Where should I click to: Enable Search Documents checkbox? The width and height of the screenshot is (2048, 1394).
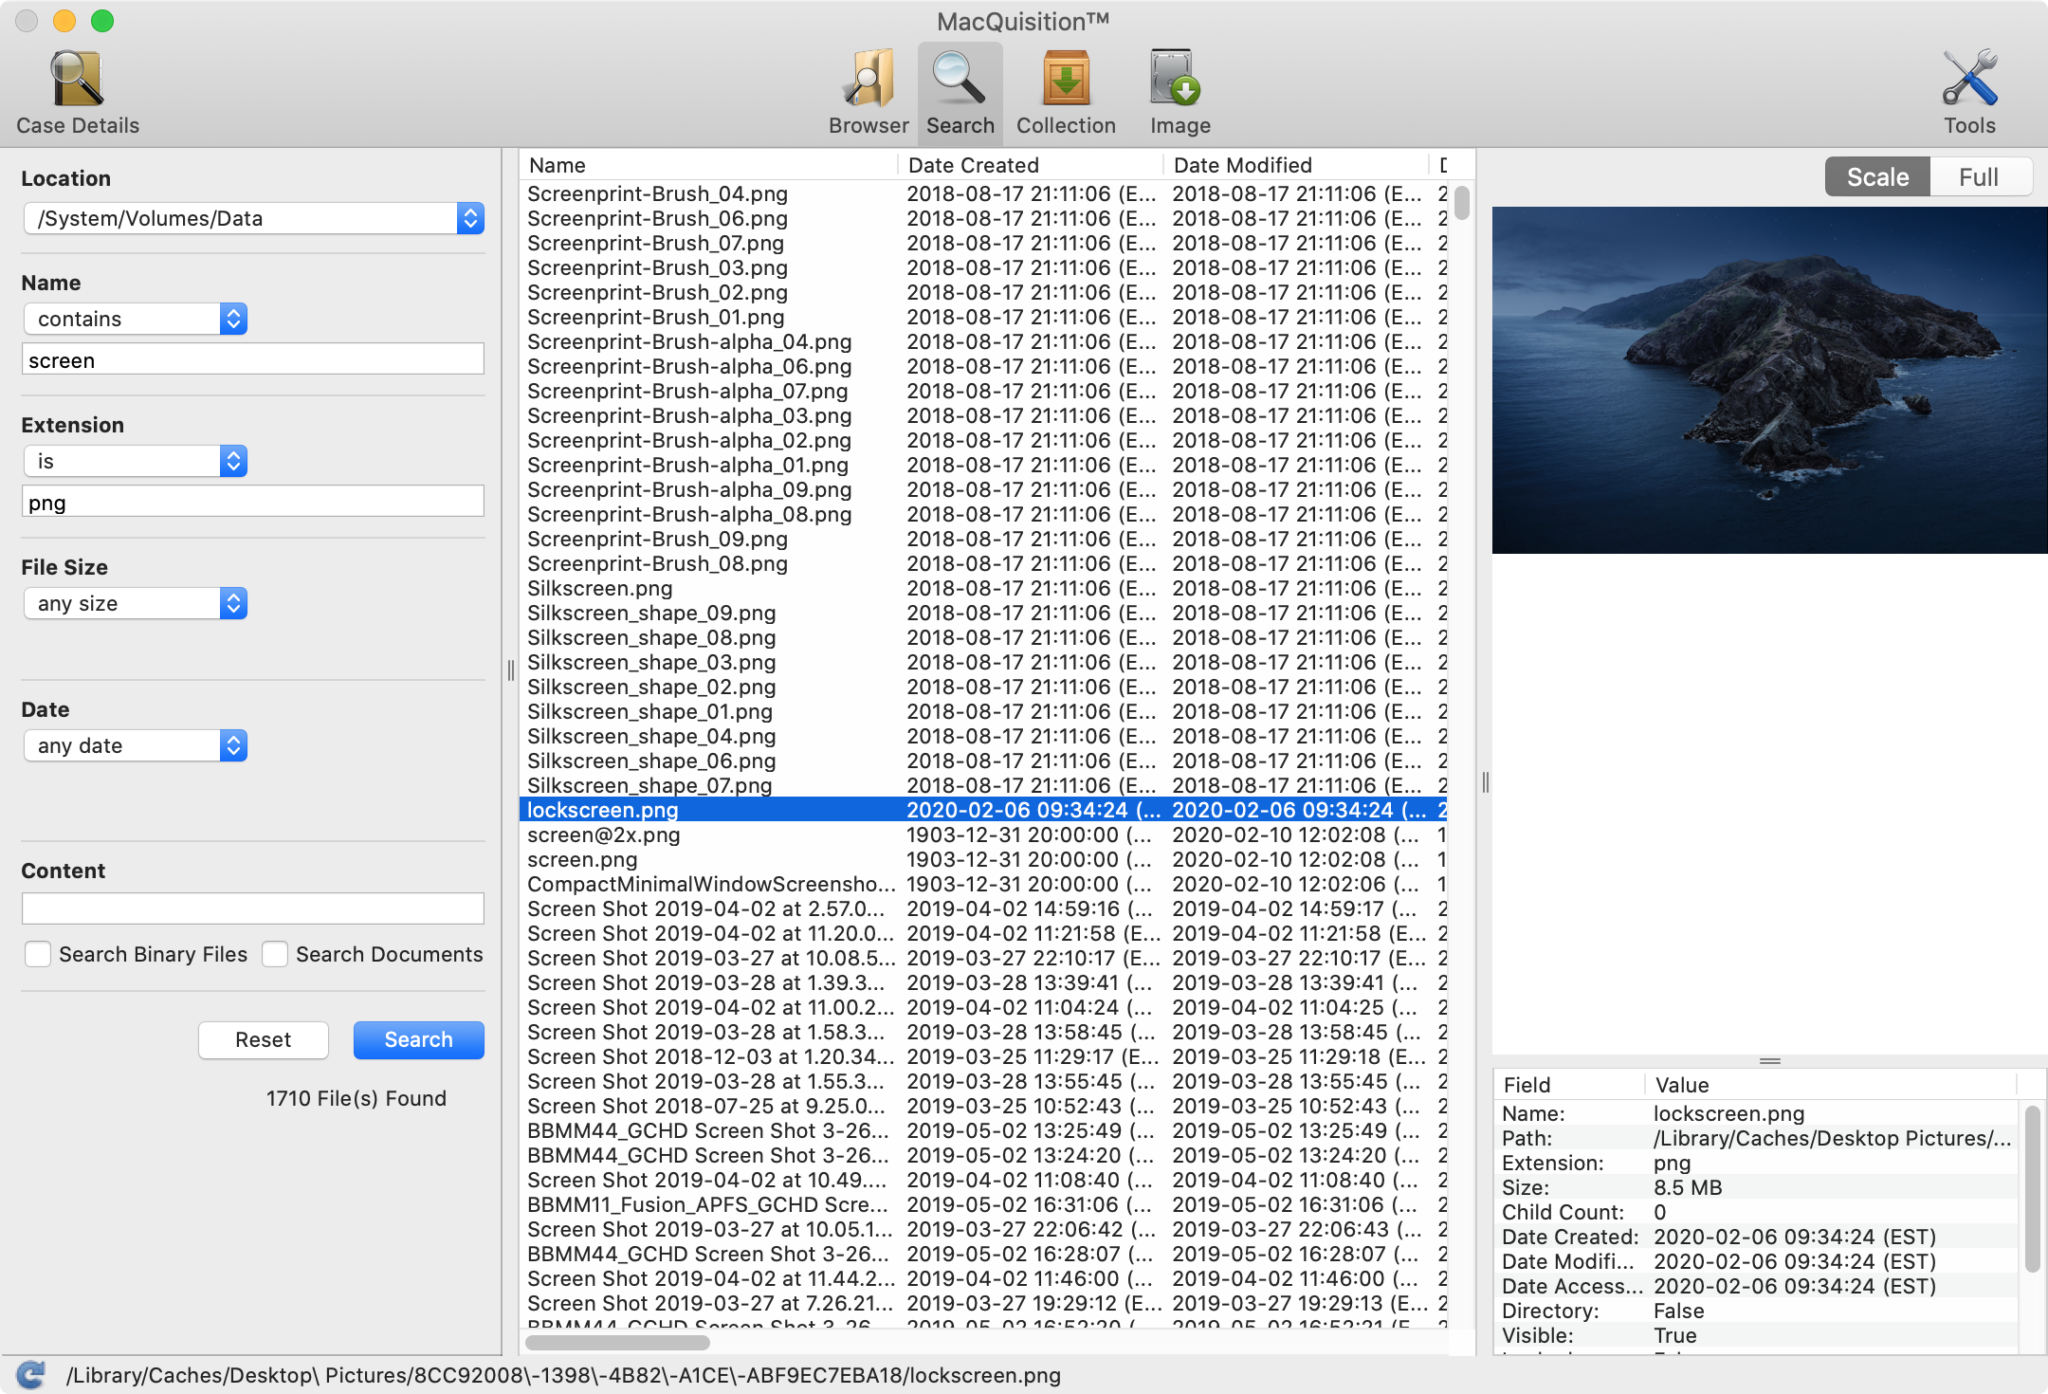pos(275,954)
